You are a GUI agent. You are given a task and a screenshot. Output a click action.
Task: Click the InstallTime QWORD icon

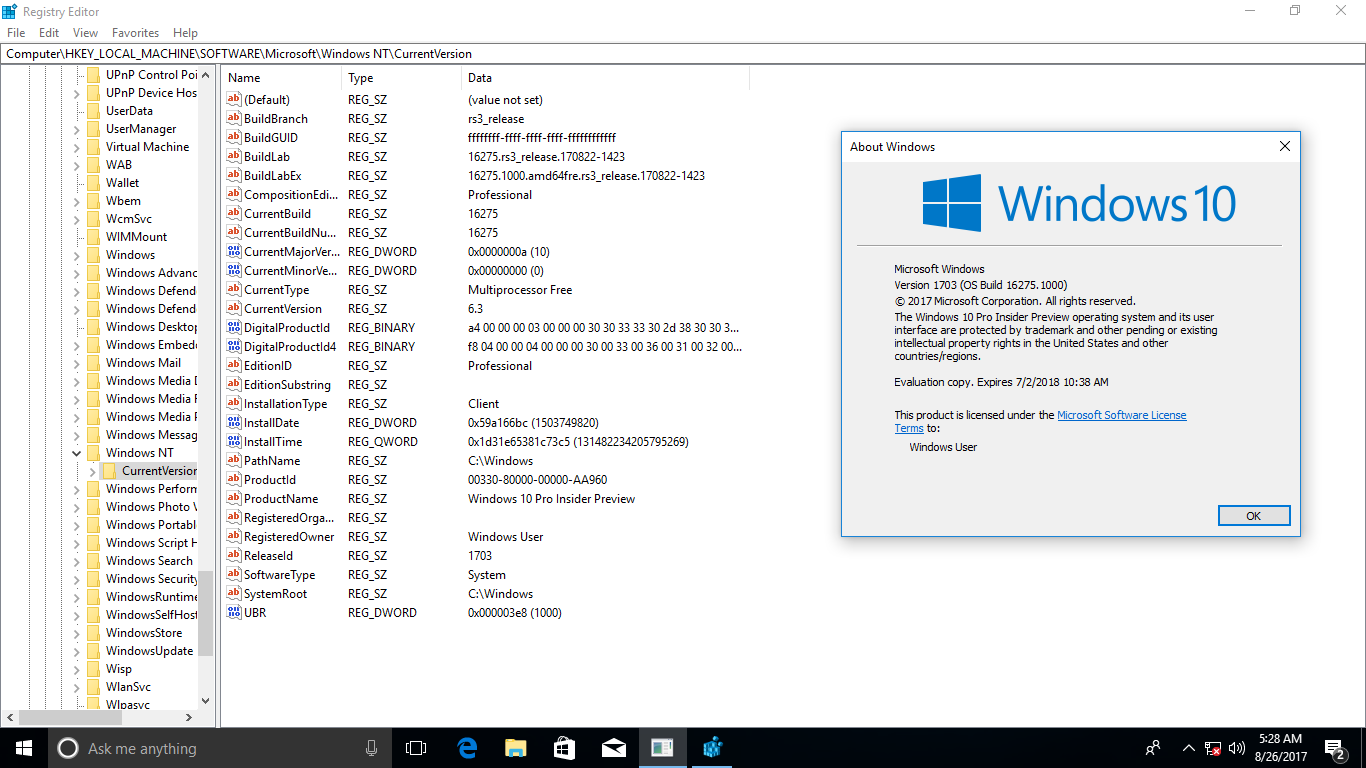coord(234,441)
